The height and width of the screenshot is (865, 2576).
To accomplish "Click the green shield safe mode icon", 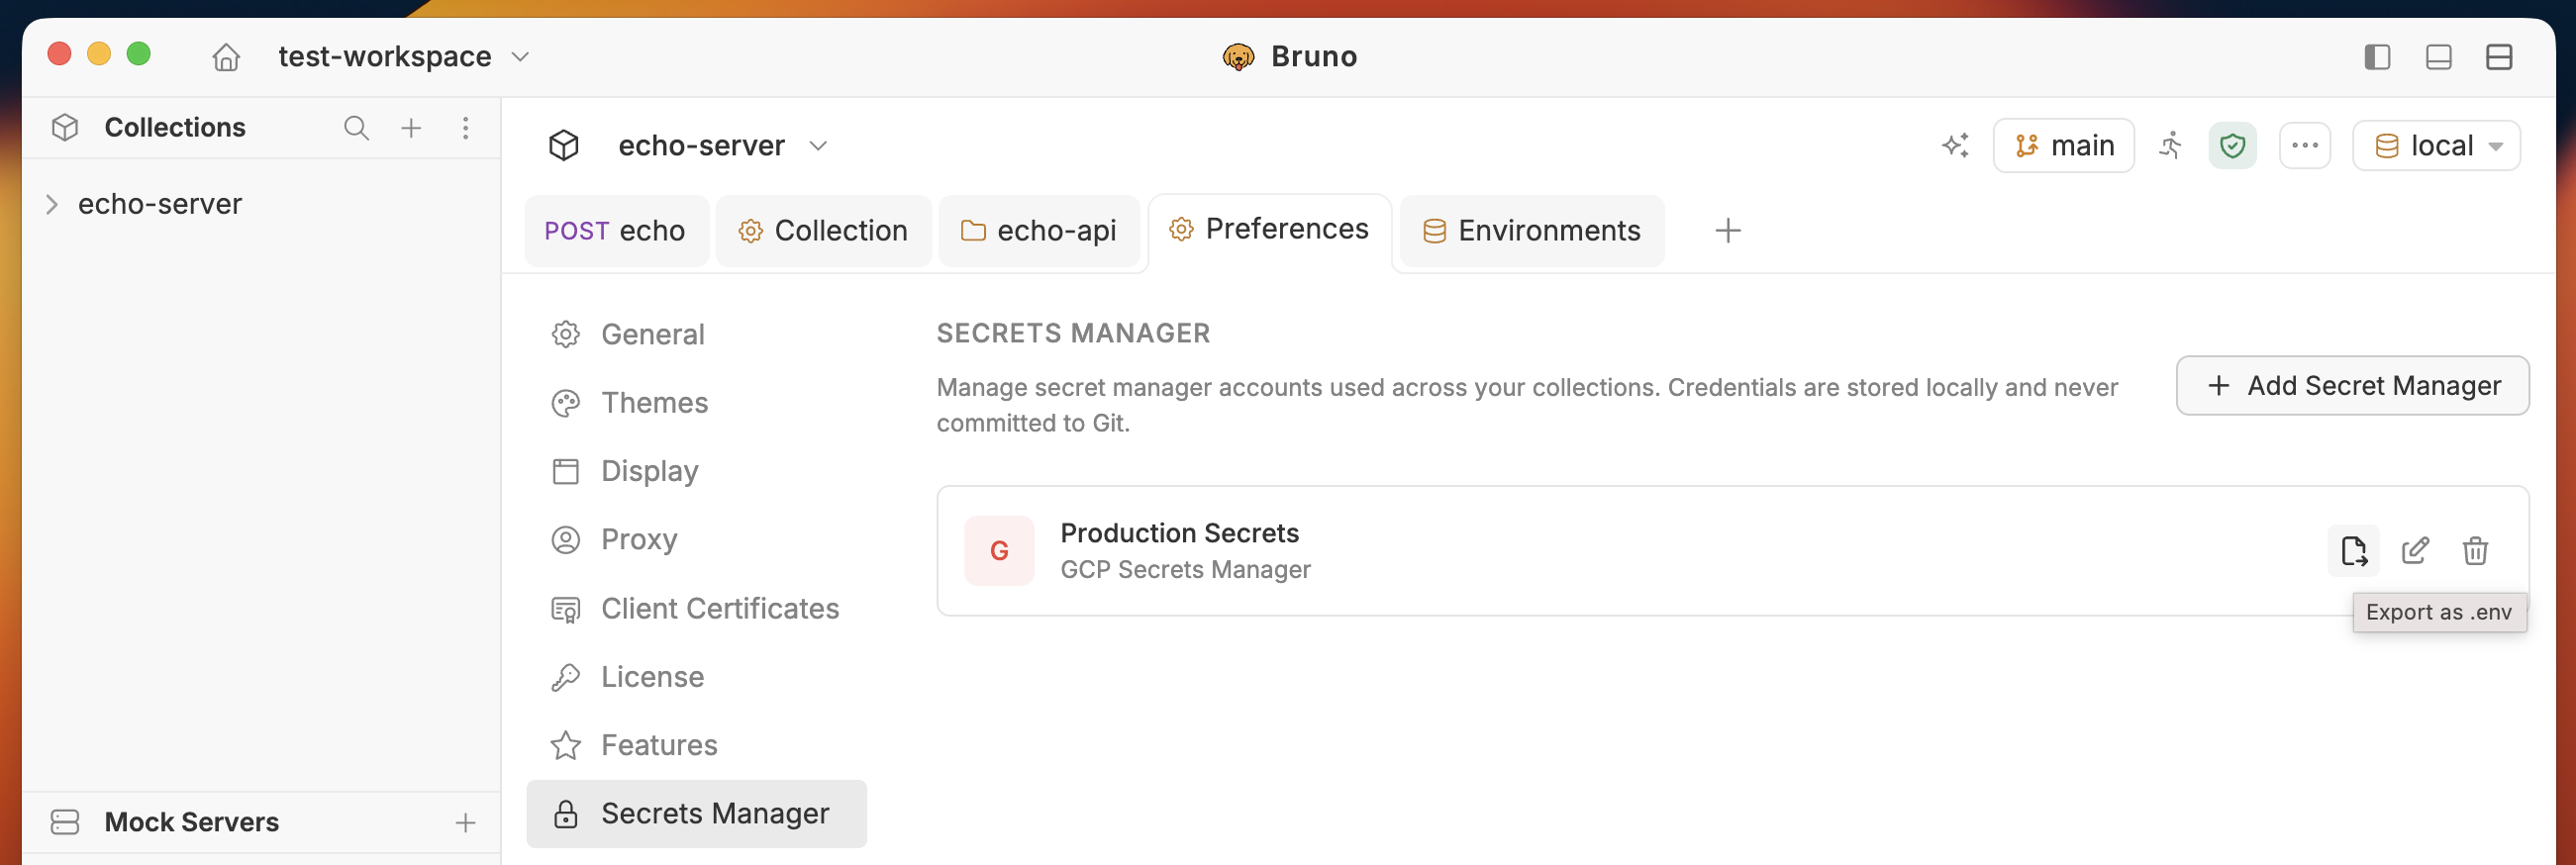I will tap(2232, 146).
